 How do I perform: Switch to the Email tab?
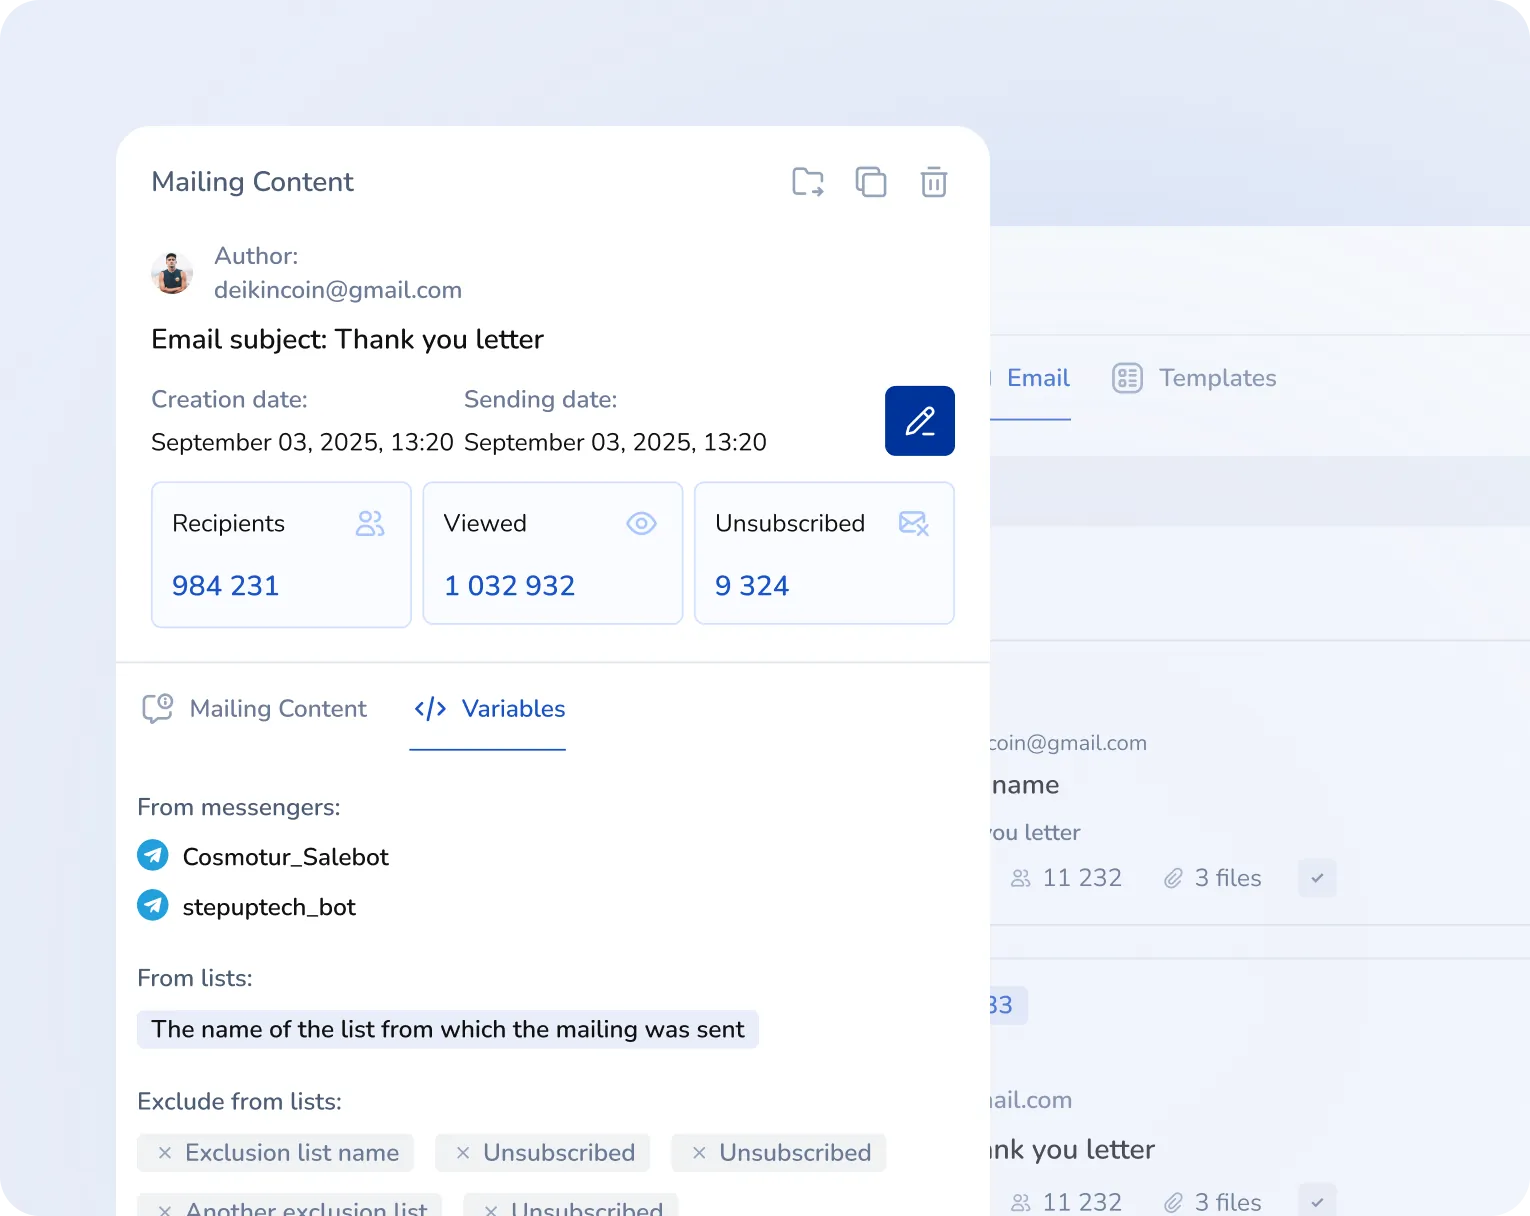click(1038, 378)
